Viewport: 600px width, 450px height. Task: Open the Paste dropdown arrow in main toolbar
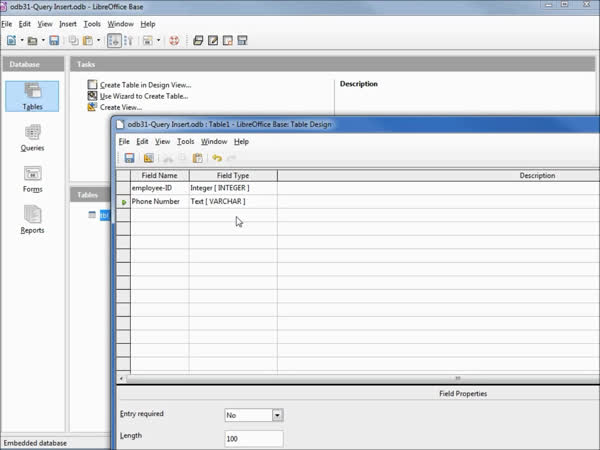coord(98,40)
